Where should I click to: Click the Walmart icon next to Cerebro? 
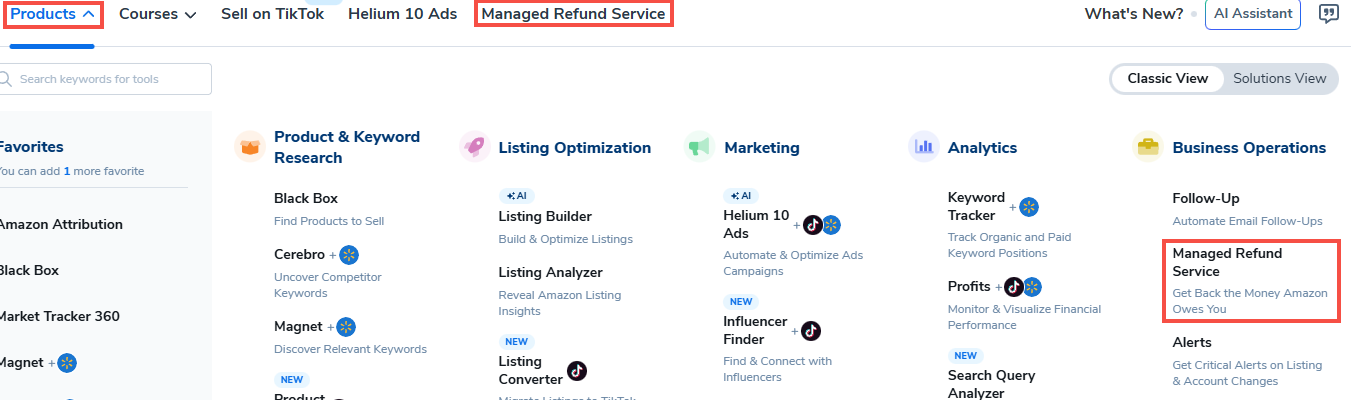pyautogui.click(x=349, y=254)
